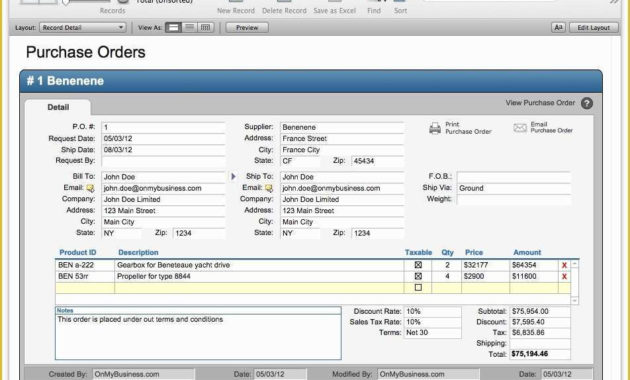630x380 pixels.
Task: Click the Email Purchase Order envelope icon
Action: 520,128
